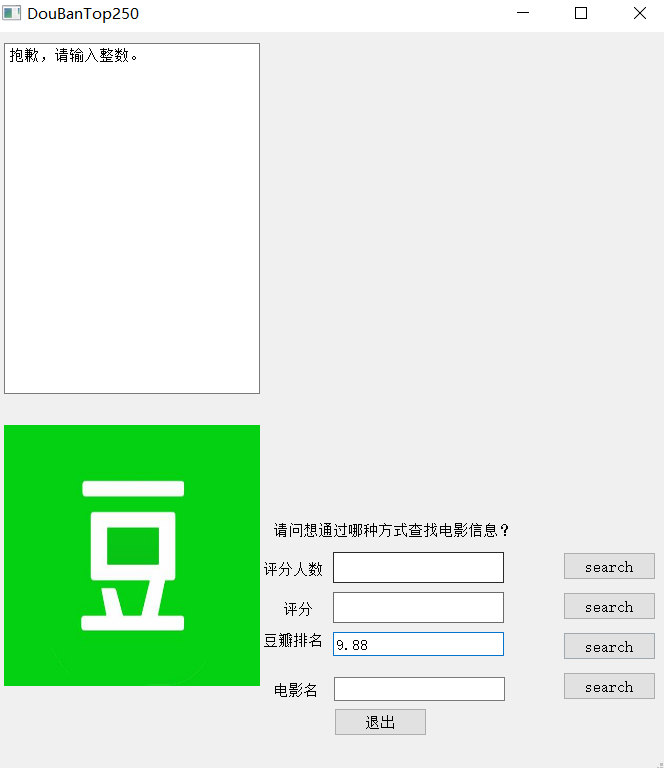Click the window resize grip in corner
This screenshot has width=664, height=768.
(660, 764)
